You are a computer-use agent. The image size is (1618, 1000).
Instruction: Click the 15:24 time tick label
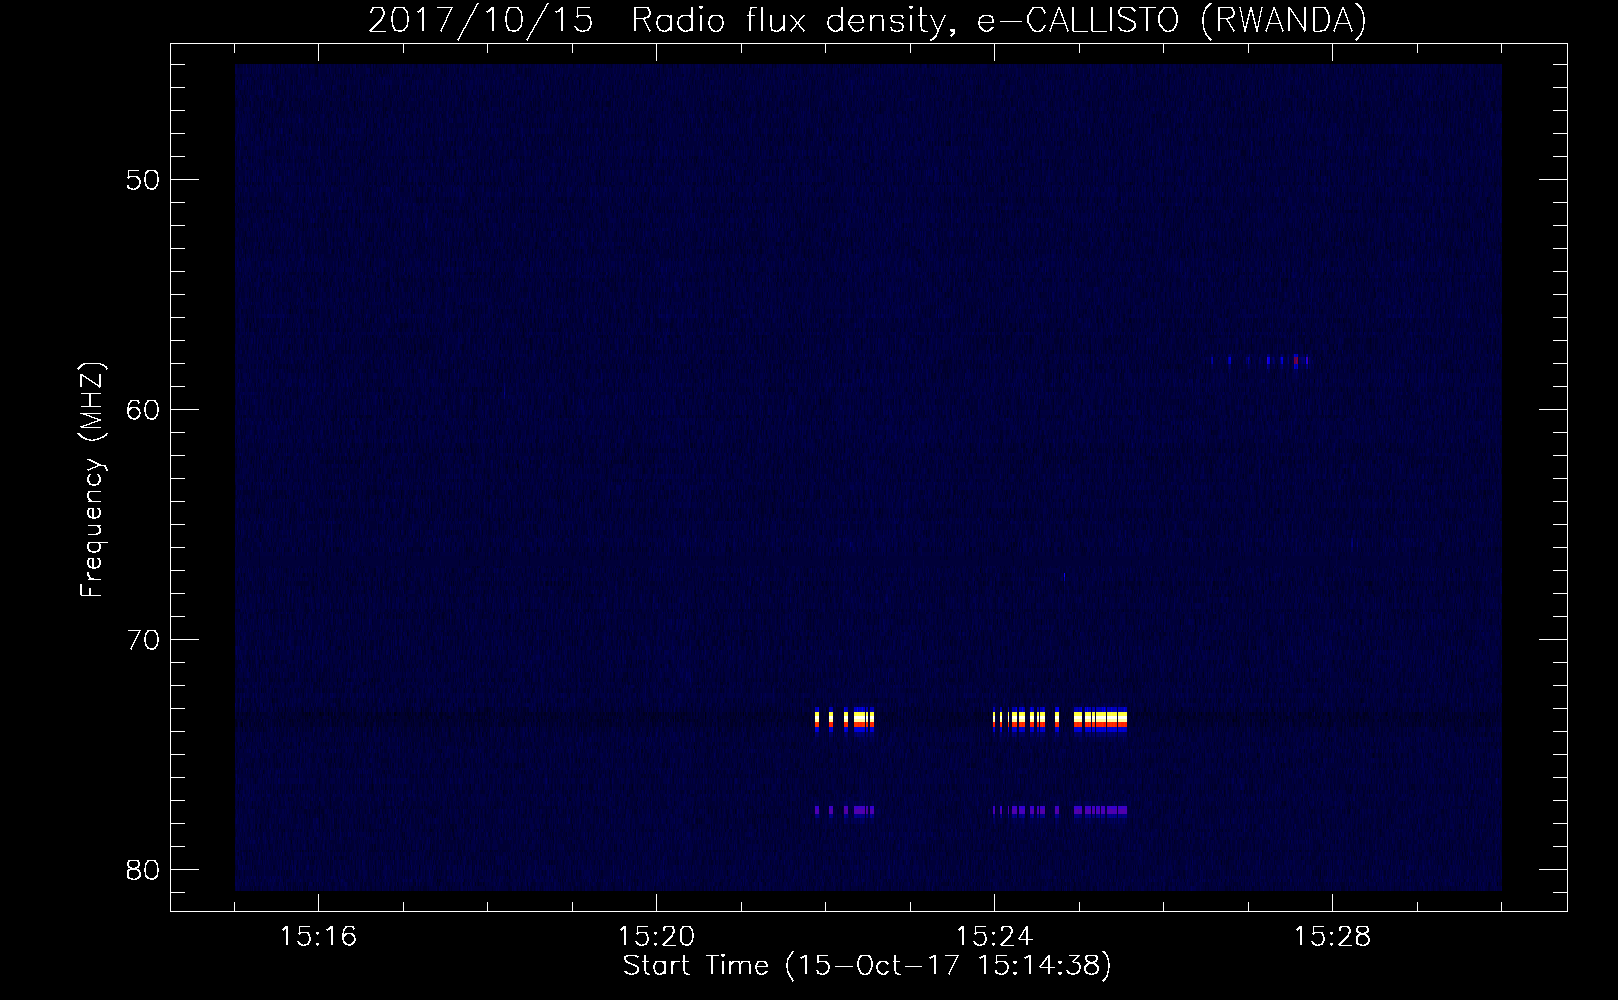[x=995, y=937]
